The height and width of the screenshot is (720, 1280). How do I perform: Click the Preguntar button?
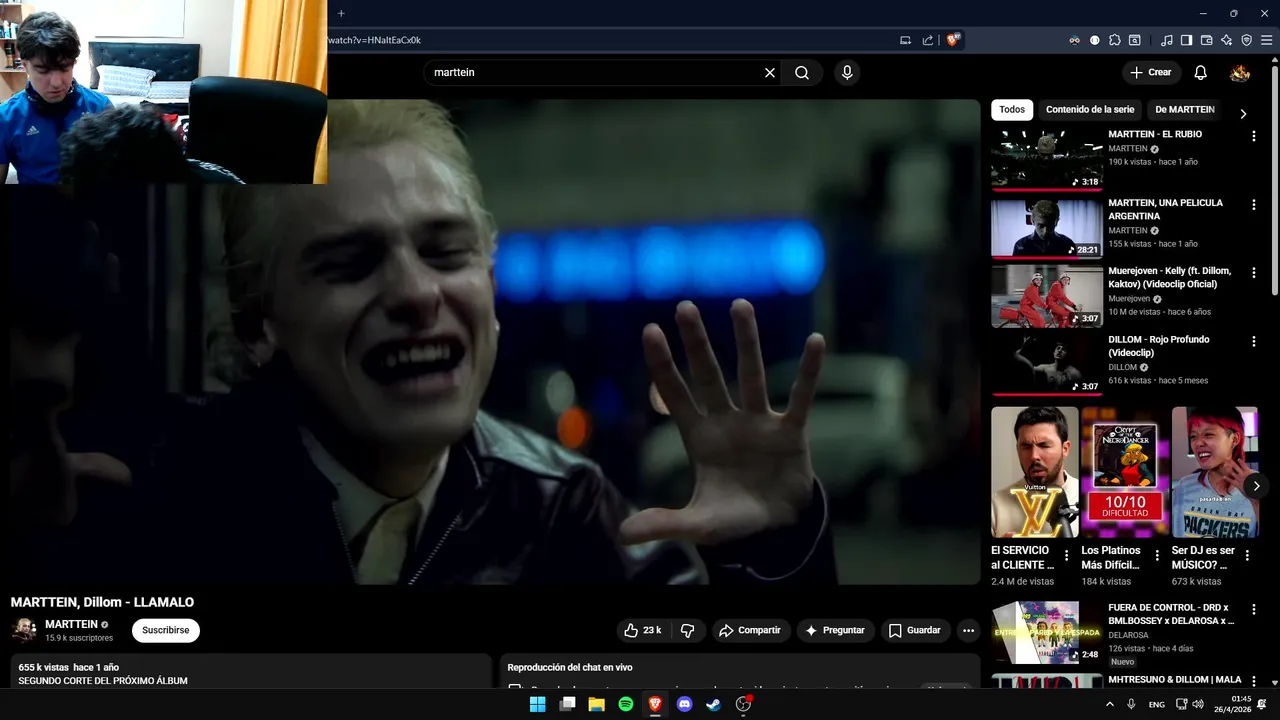click(835, 631)
